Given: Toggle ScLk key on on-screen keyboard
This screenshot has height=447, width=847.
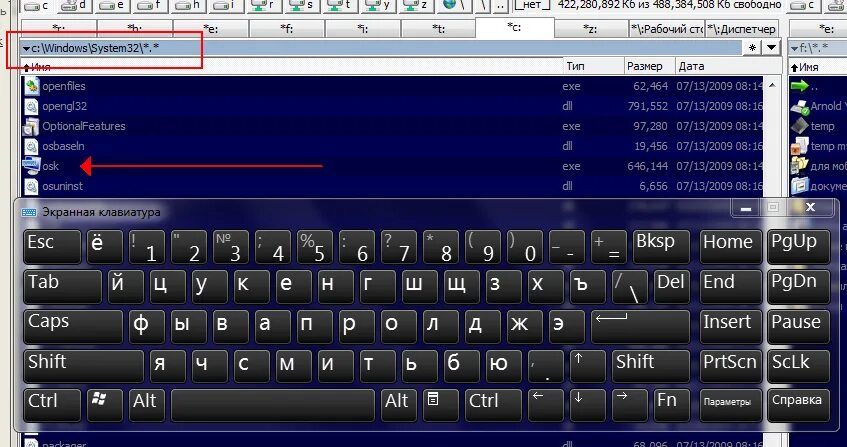Looking at the screenshot, I should [798, 365].
